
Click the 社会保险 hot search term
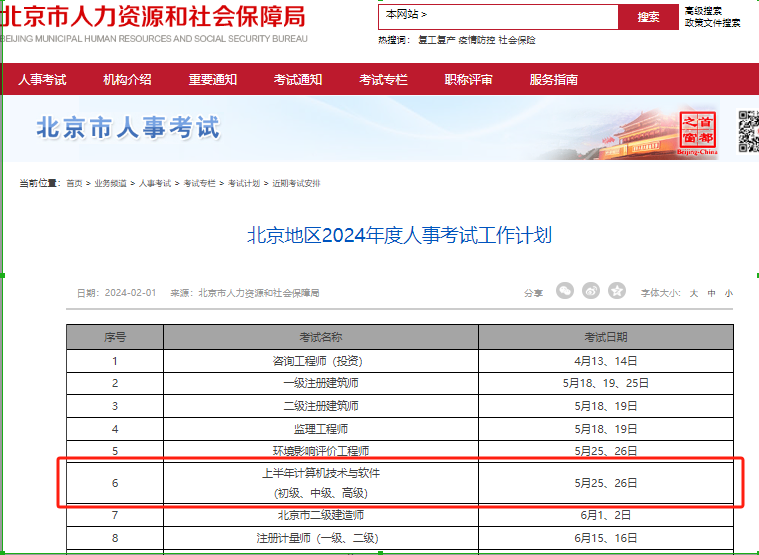click(x=517, y=40)
